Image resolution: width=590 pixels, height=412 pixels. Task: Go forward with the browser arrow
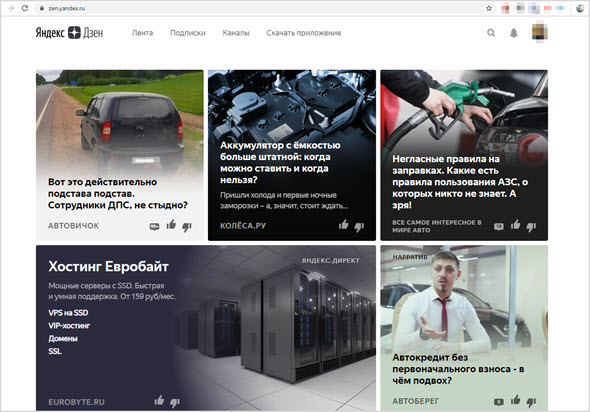coord(11,8)
